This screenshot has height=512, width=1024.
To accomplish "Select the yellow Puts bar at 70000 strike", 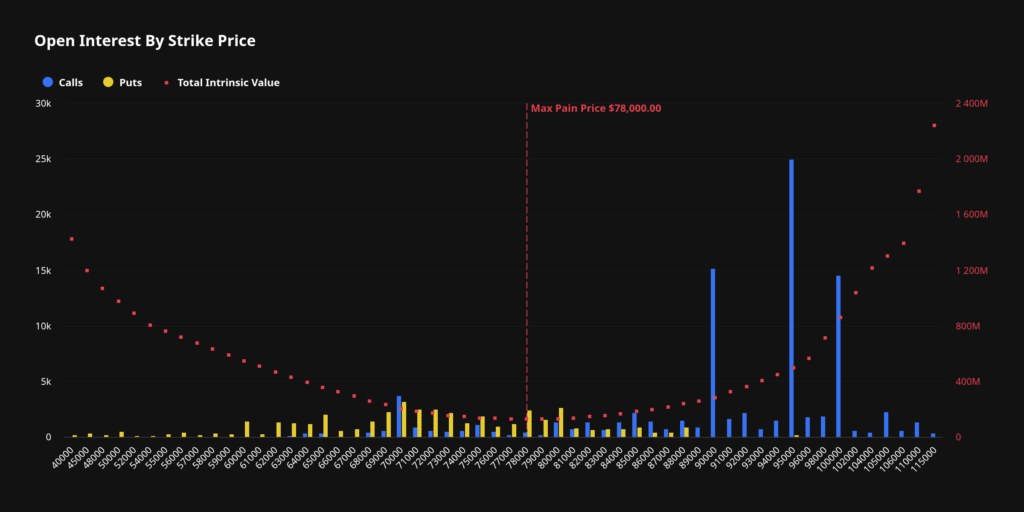I will coord(404,419).
